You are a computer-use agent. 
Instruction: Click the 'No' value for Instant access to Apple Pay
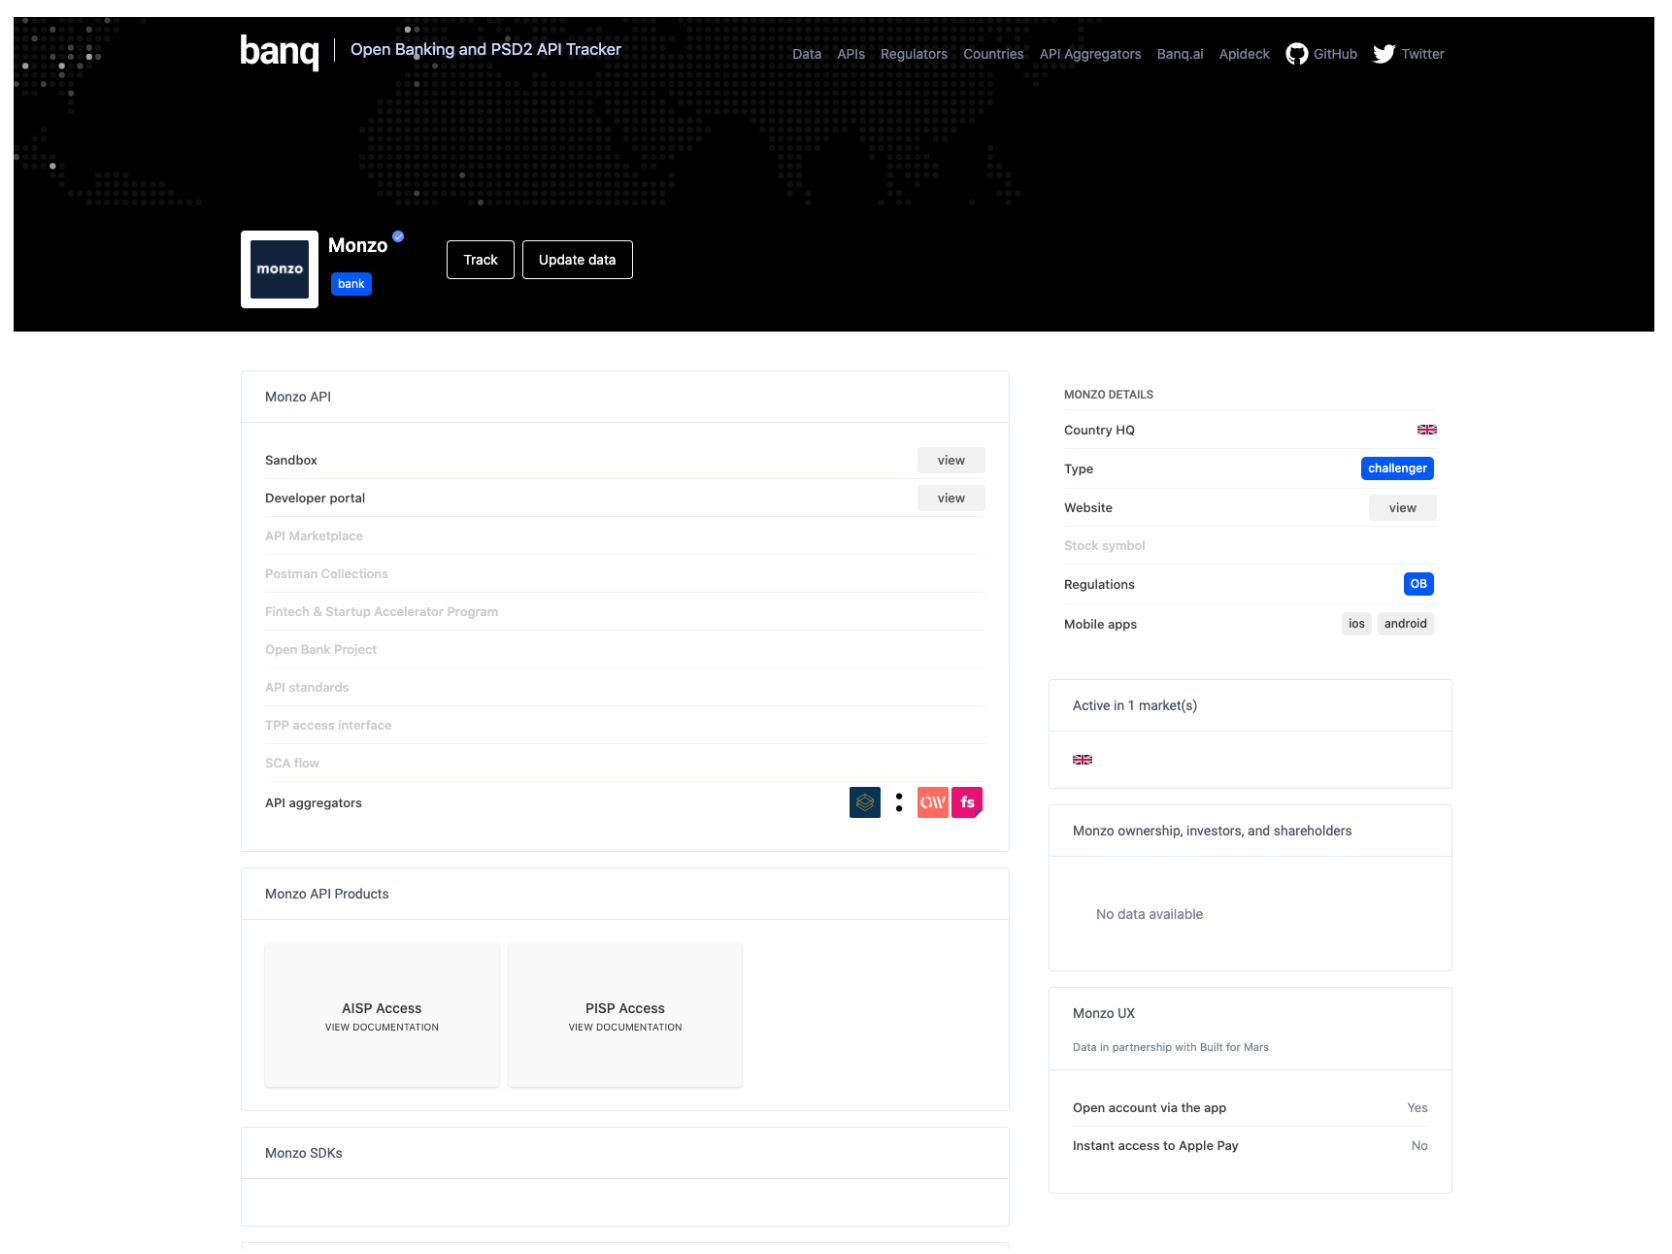[x=1419, y=1146]
